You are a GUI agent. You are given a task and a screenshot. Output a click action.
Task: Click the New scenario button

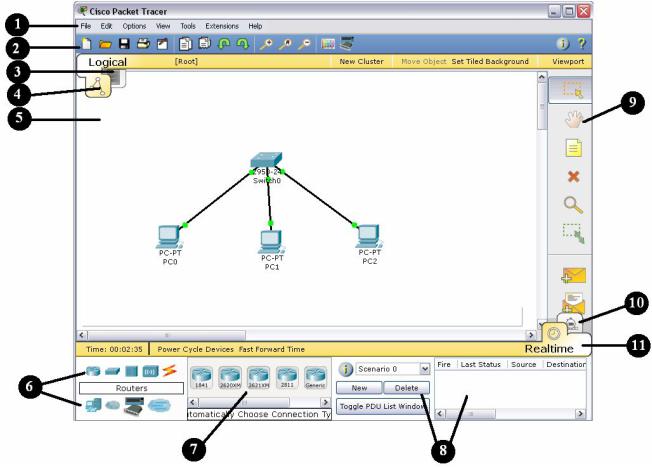tap(359, 388)
